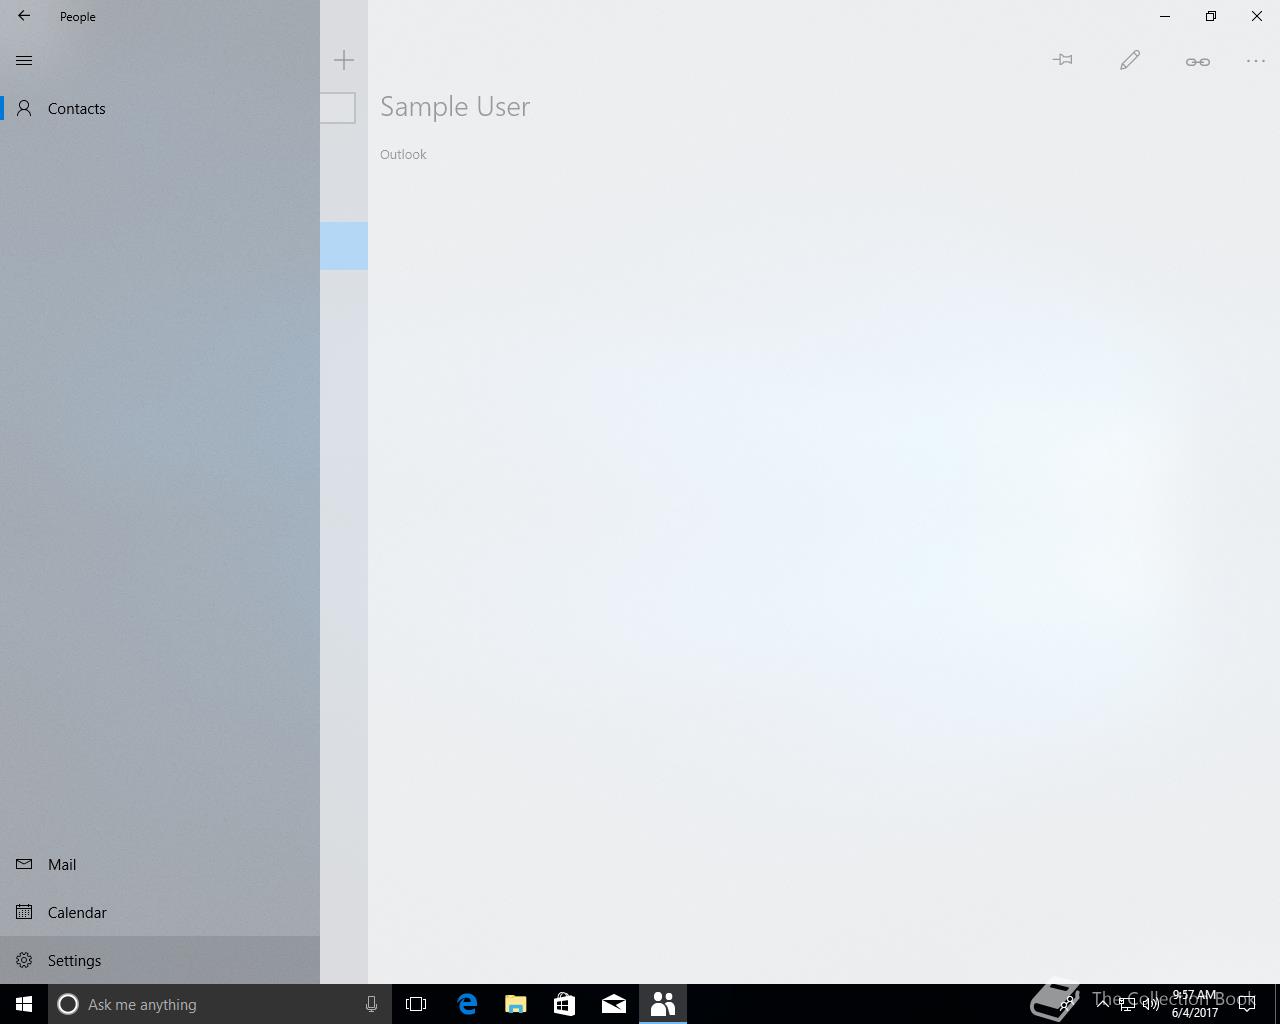Open the Windows Start menu
The width and height of the screenshot is (1280, 1024).
pos(24,1004)
